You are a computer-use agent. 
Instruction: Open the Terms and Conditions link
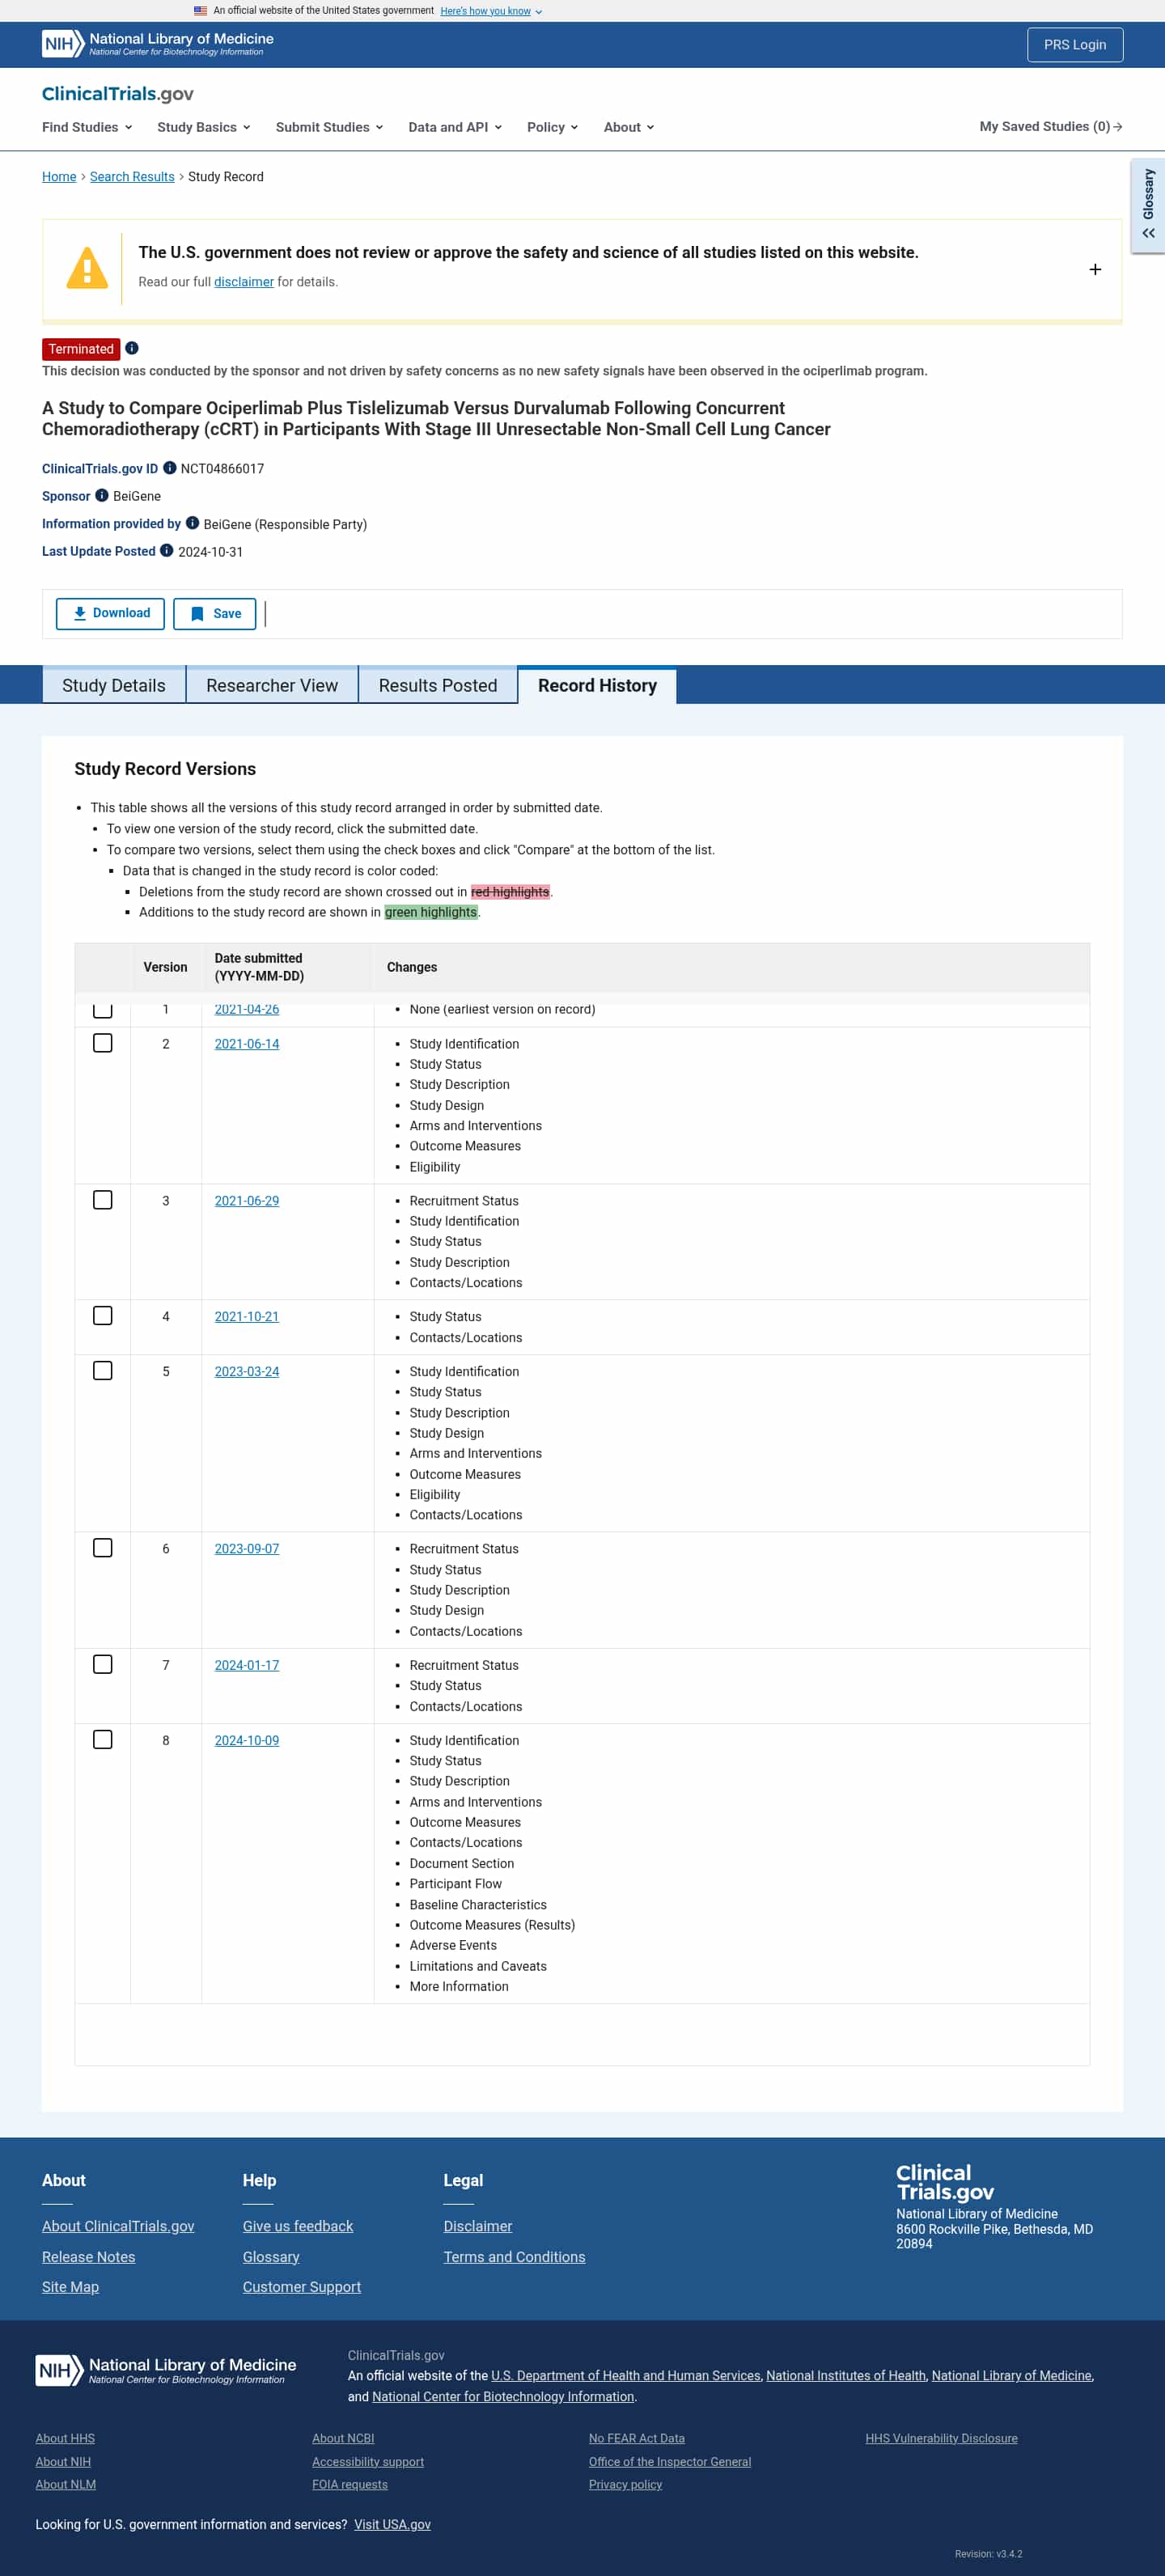pyautogui.click(x=515, y=2257)
